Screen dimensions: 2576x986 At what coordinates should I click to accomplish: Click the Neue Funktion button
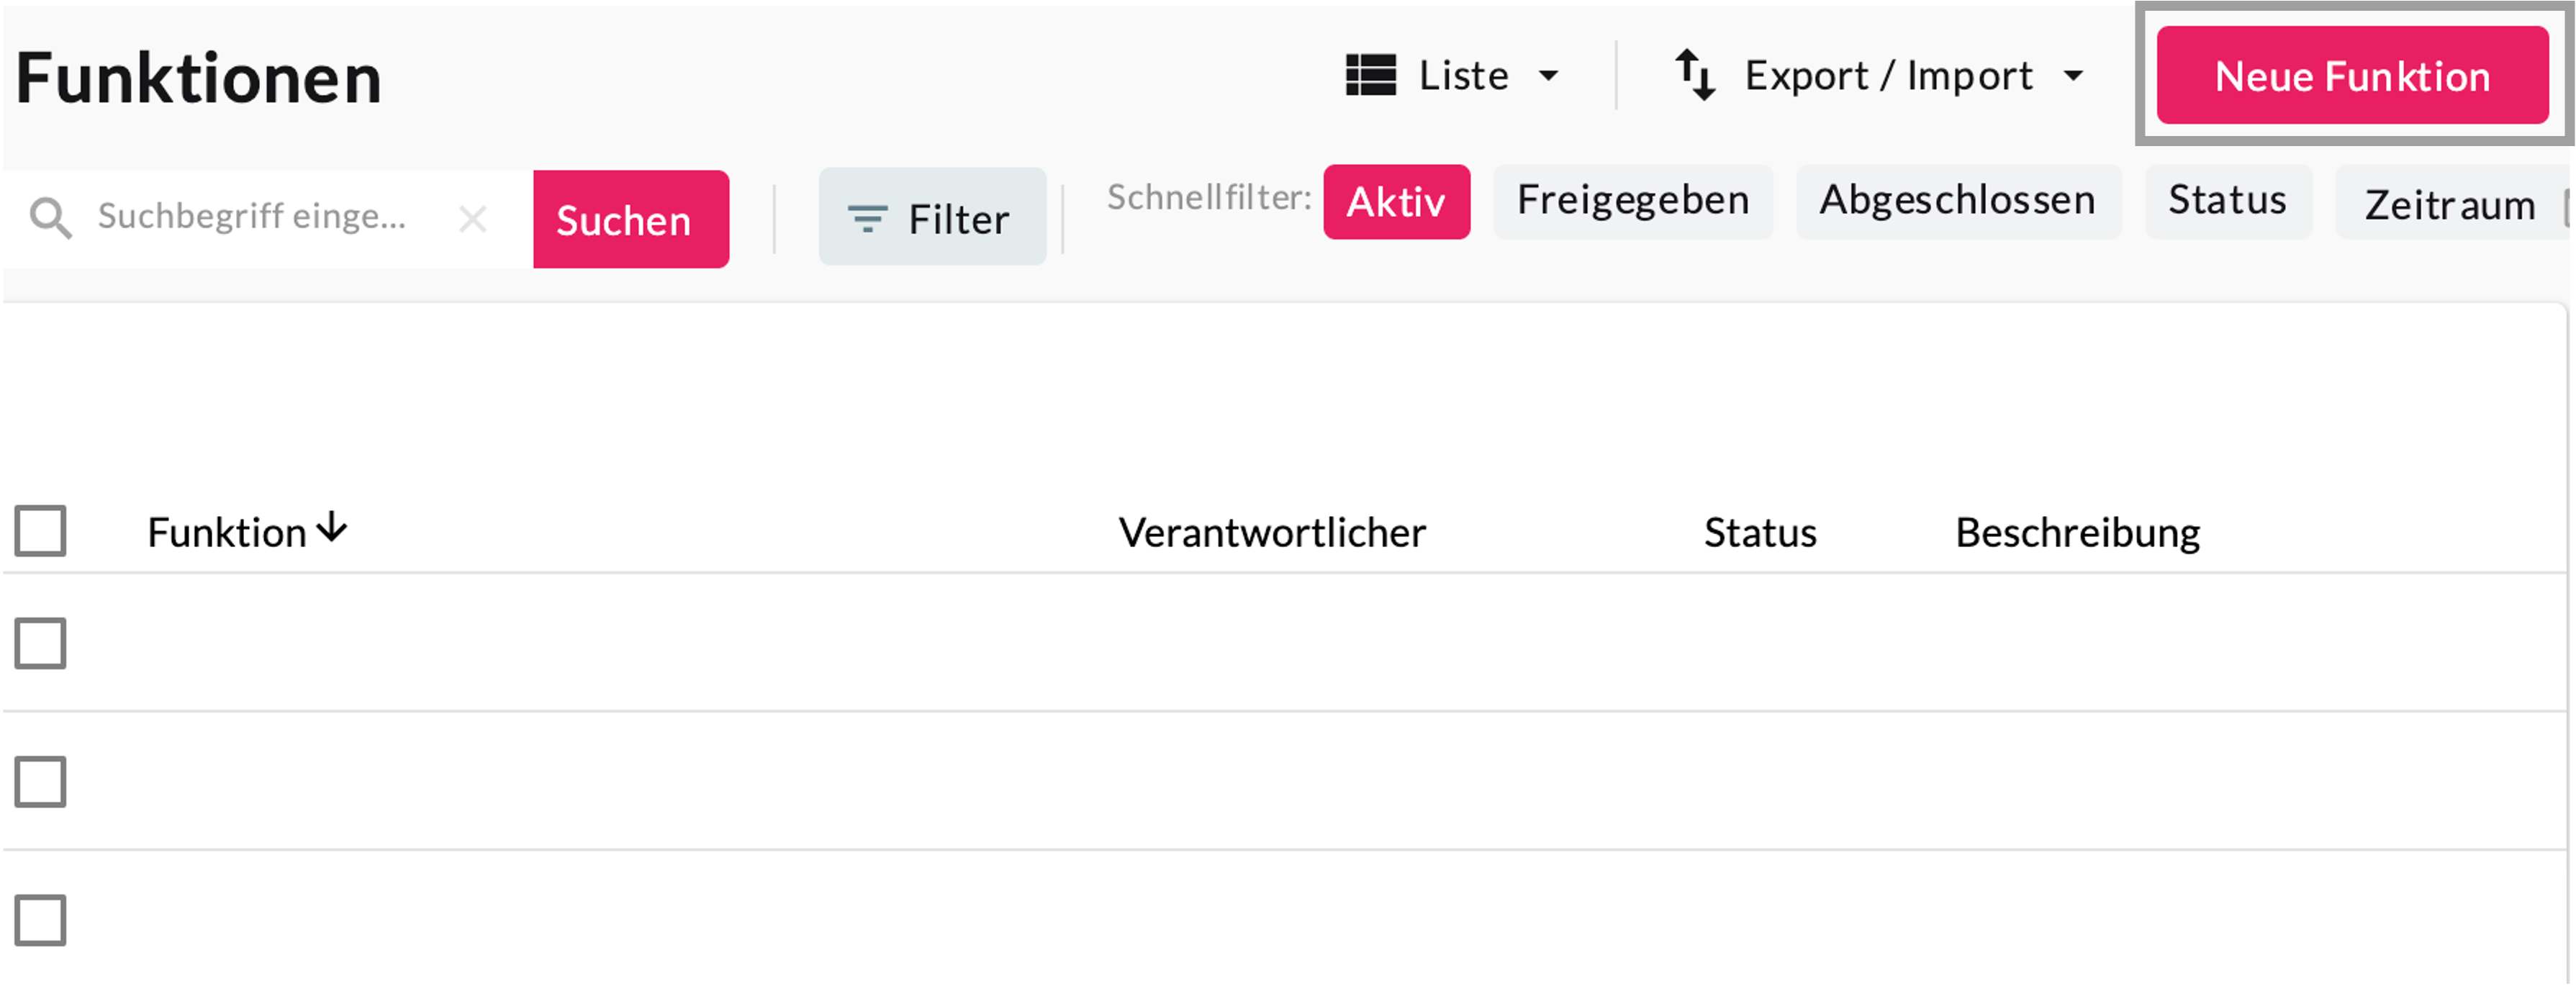pos(2351,76)
